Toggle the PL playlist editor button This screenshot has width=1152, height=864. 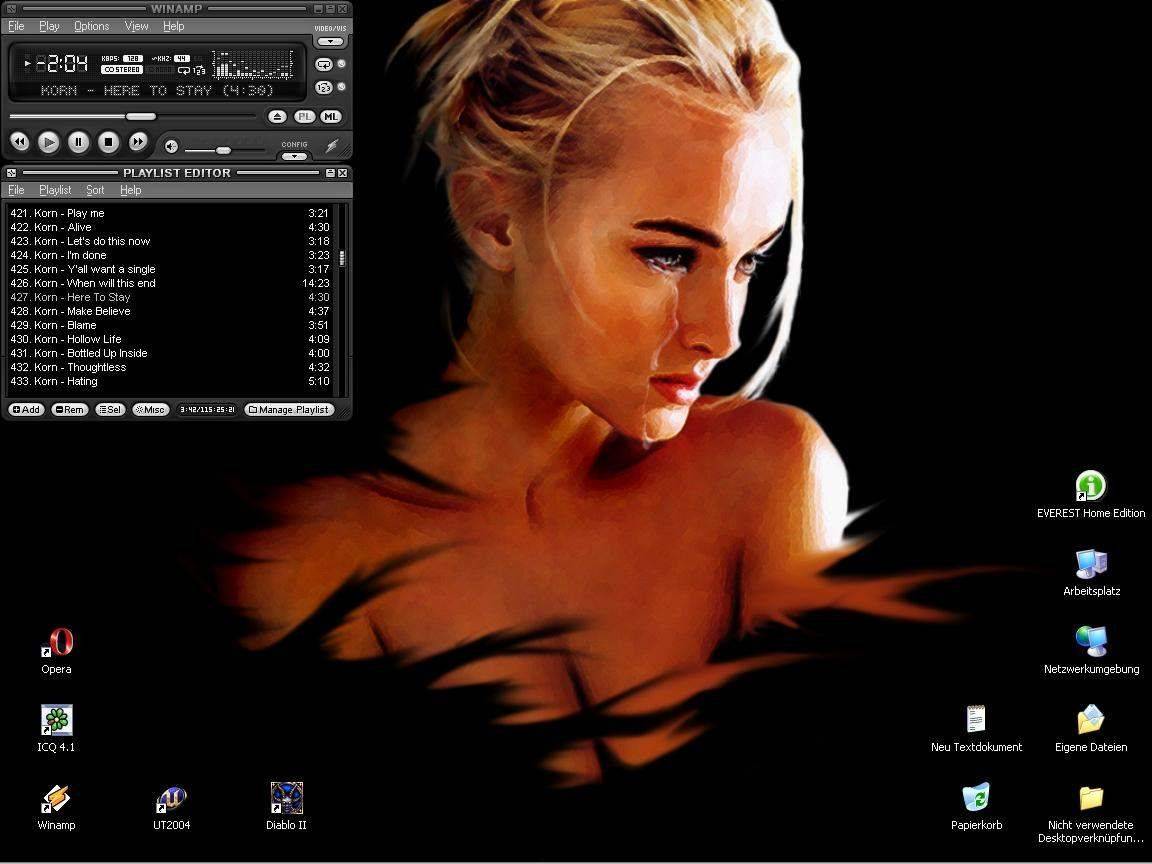pos(304,117)
